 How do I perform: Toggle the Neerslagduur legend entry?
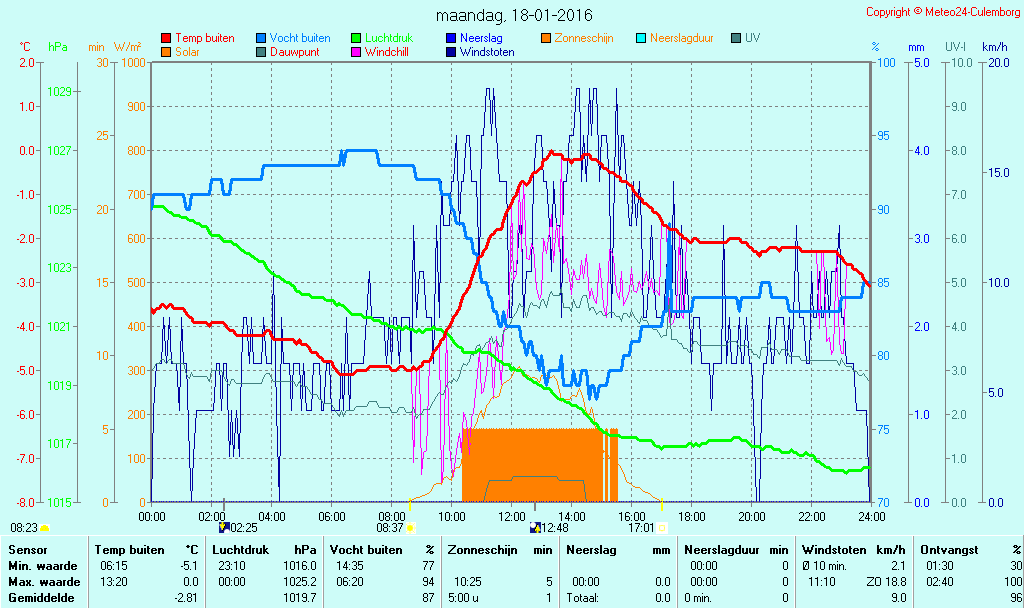pos(675,39)
